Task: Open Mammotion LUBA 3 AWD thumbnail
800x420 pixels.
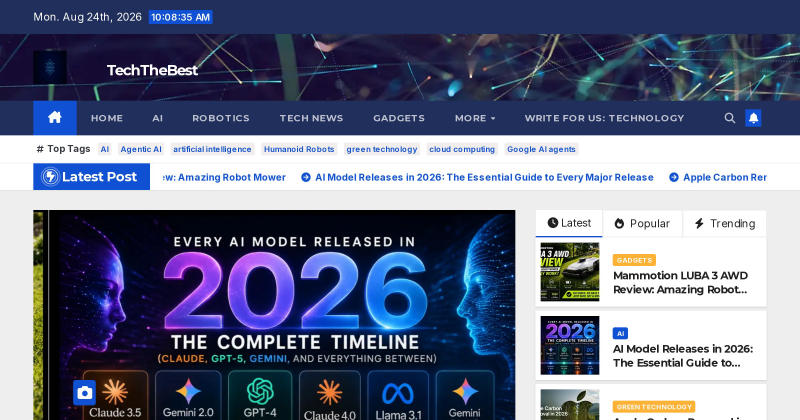Action: click(570, 271)
